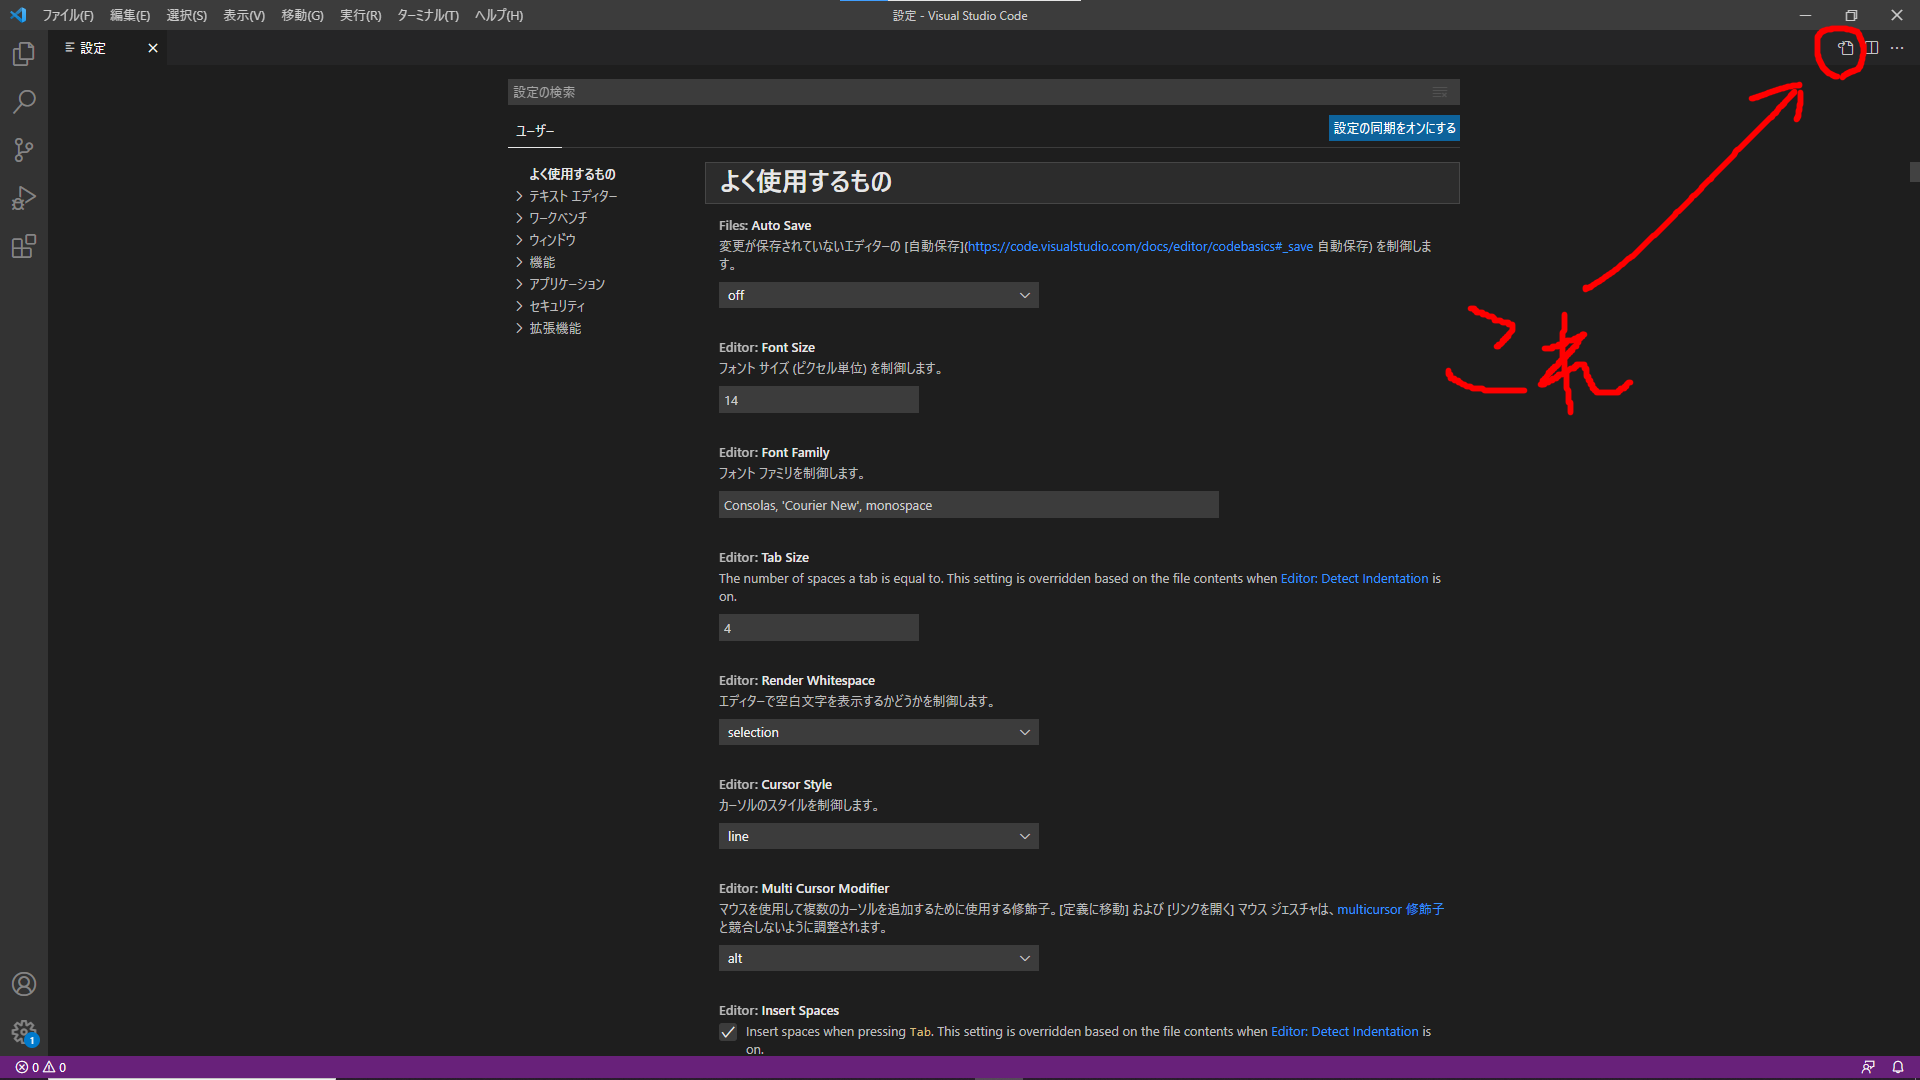
Task: Open the Explorer view in activity bar
Action: pos(24,54)
